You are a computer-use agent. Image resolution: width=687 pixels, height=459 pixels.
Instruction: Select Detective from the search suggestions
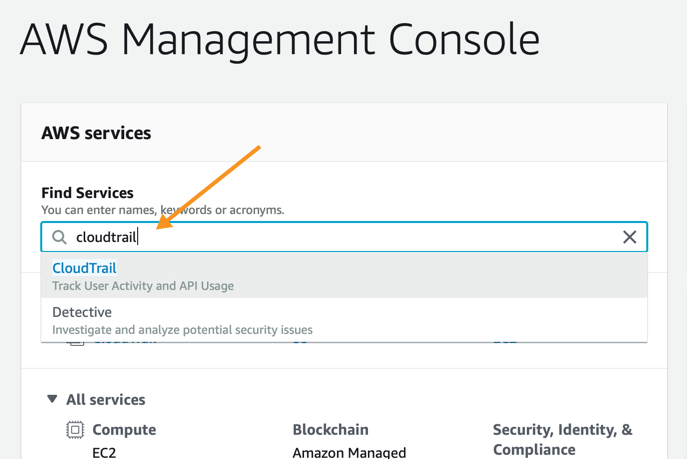(x=82, y=312)
